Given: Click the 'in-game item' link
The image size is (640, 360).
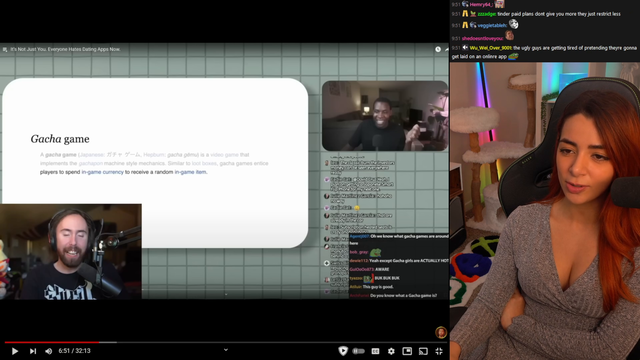Looking at the screenshot, I should pos(190,172).
